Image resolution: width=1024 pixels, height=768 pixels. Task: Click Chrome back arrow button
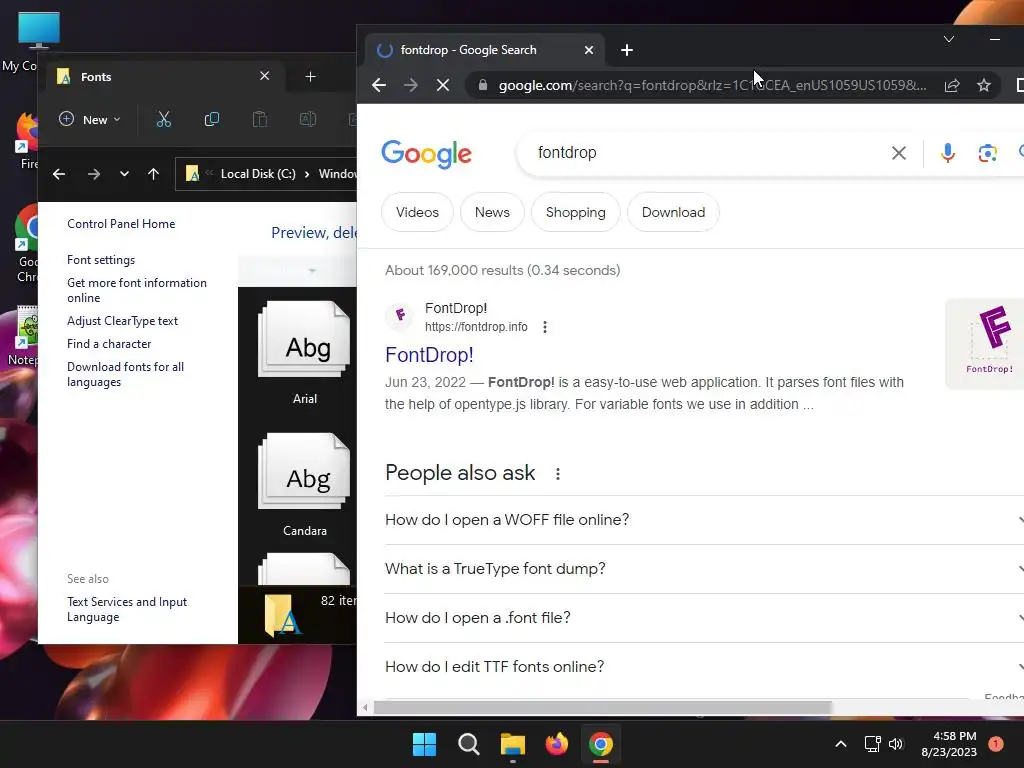click(x=379, y=85)
